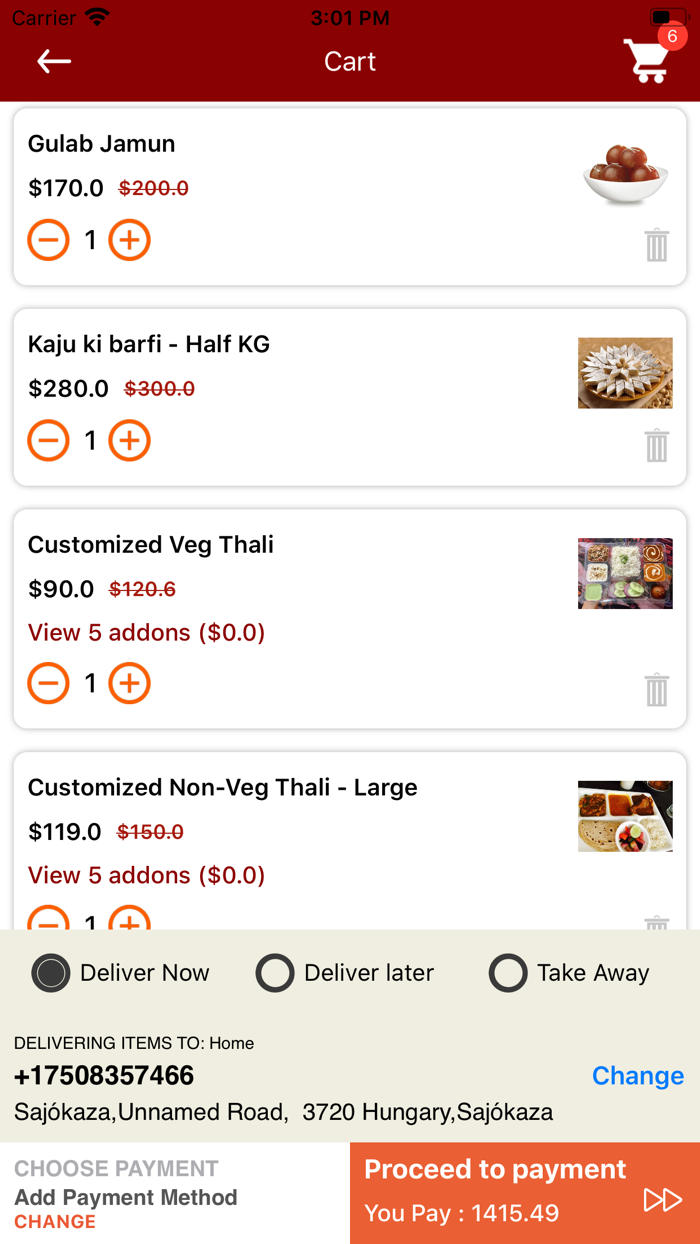Image resolution: width=700 pixels, height=1244 pixels.
Task: Select the Deliver Now option
Action: click(50, 973)
